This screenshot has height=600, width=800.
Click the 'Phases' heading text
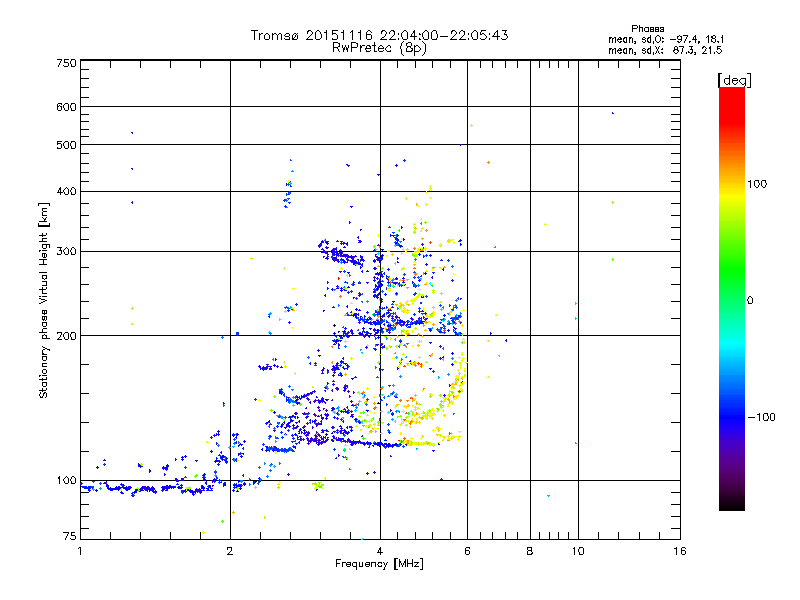[x=647, y=29]
